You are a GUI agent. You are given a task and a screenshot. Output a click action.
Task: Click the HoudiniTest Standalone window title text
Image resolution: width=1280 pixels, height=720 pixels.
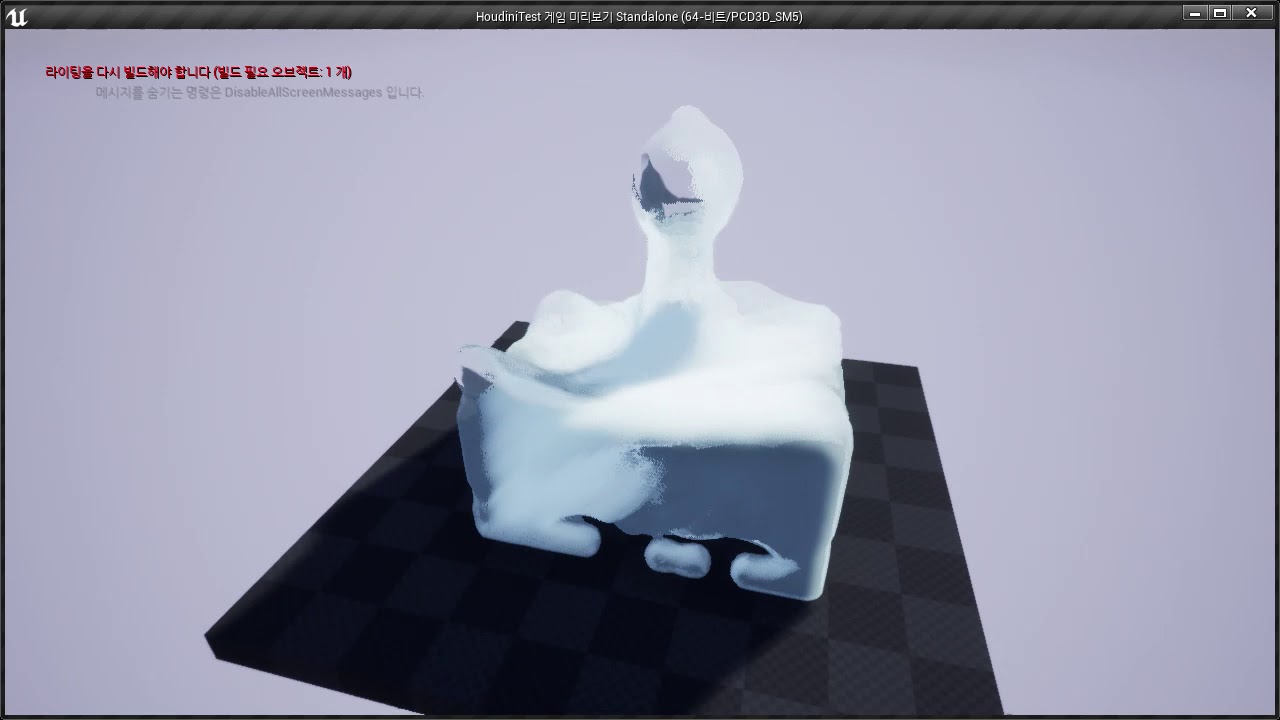(639, 16)
